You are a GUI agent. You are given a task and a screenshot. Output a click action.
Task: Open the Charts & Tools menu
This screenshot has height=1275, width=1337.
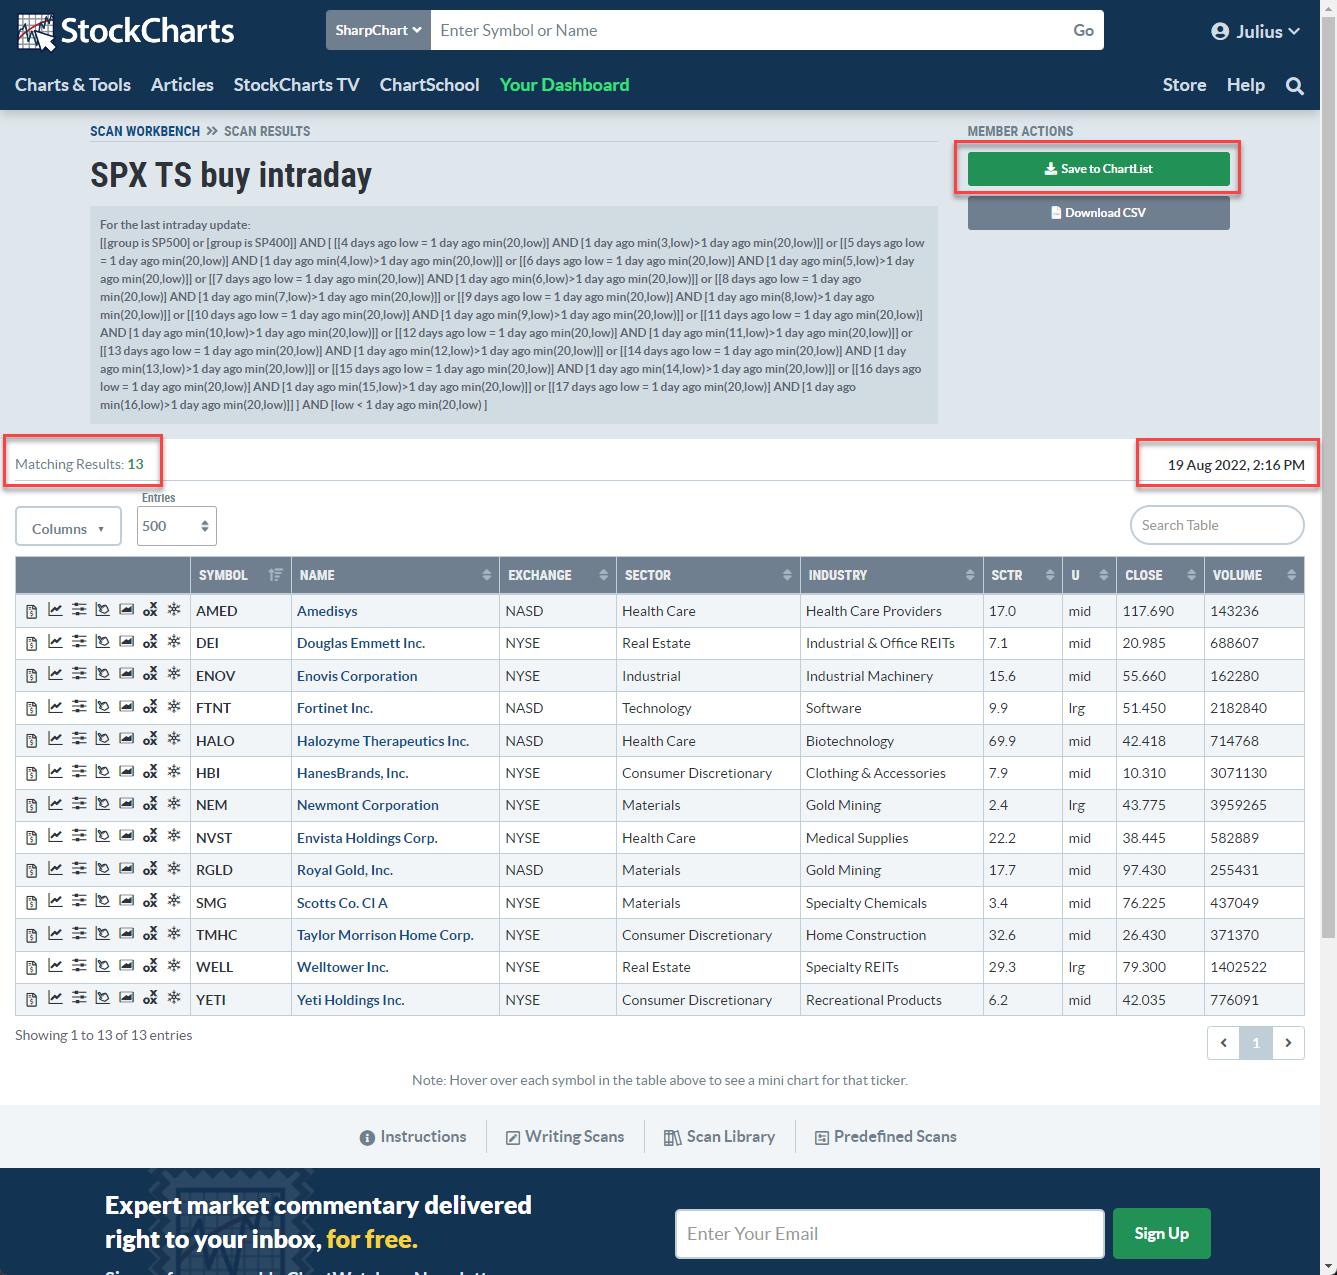pos(73,85)
